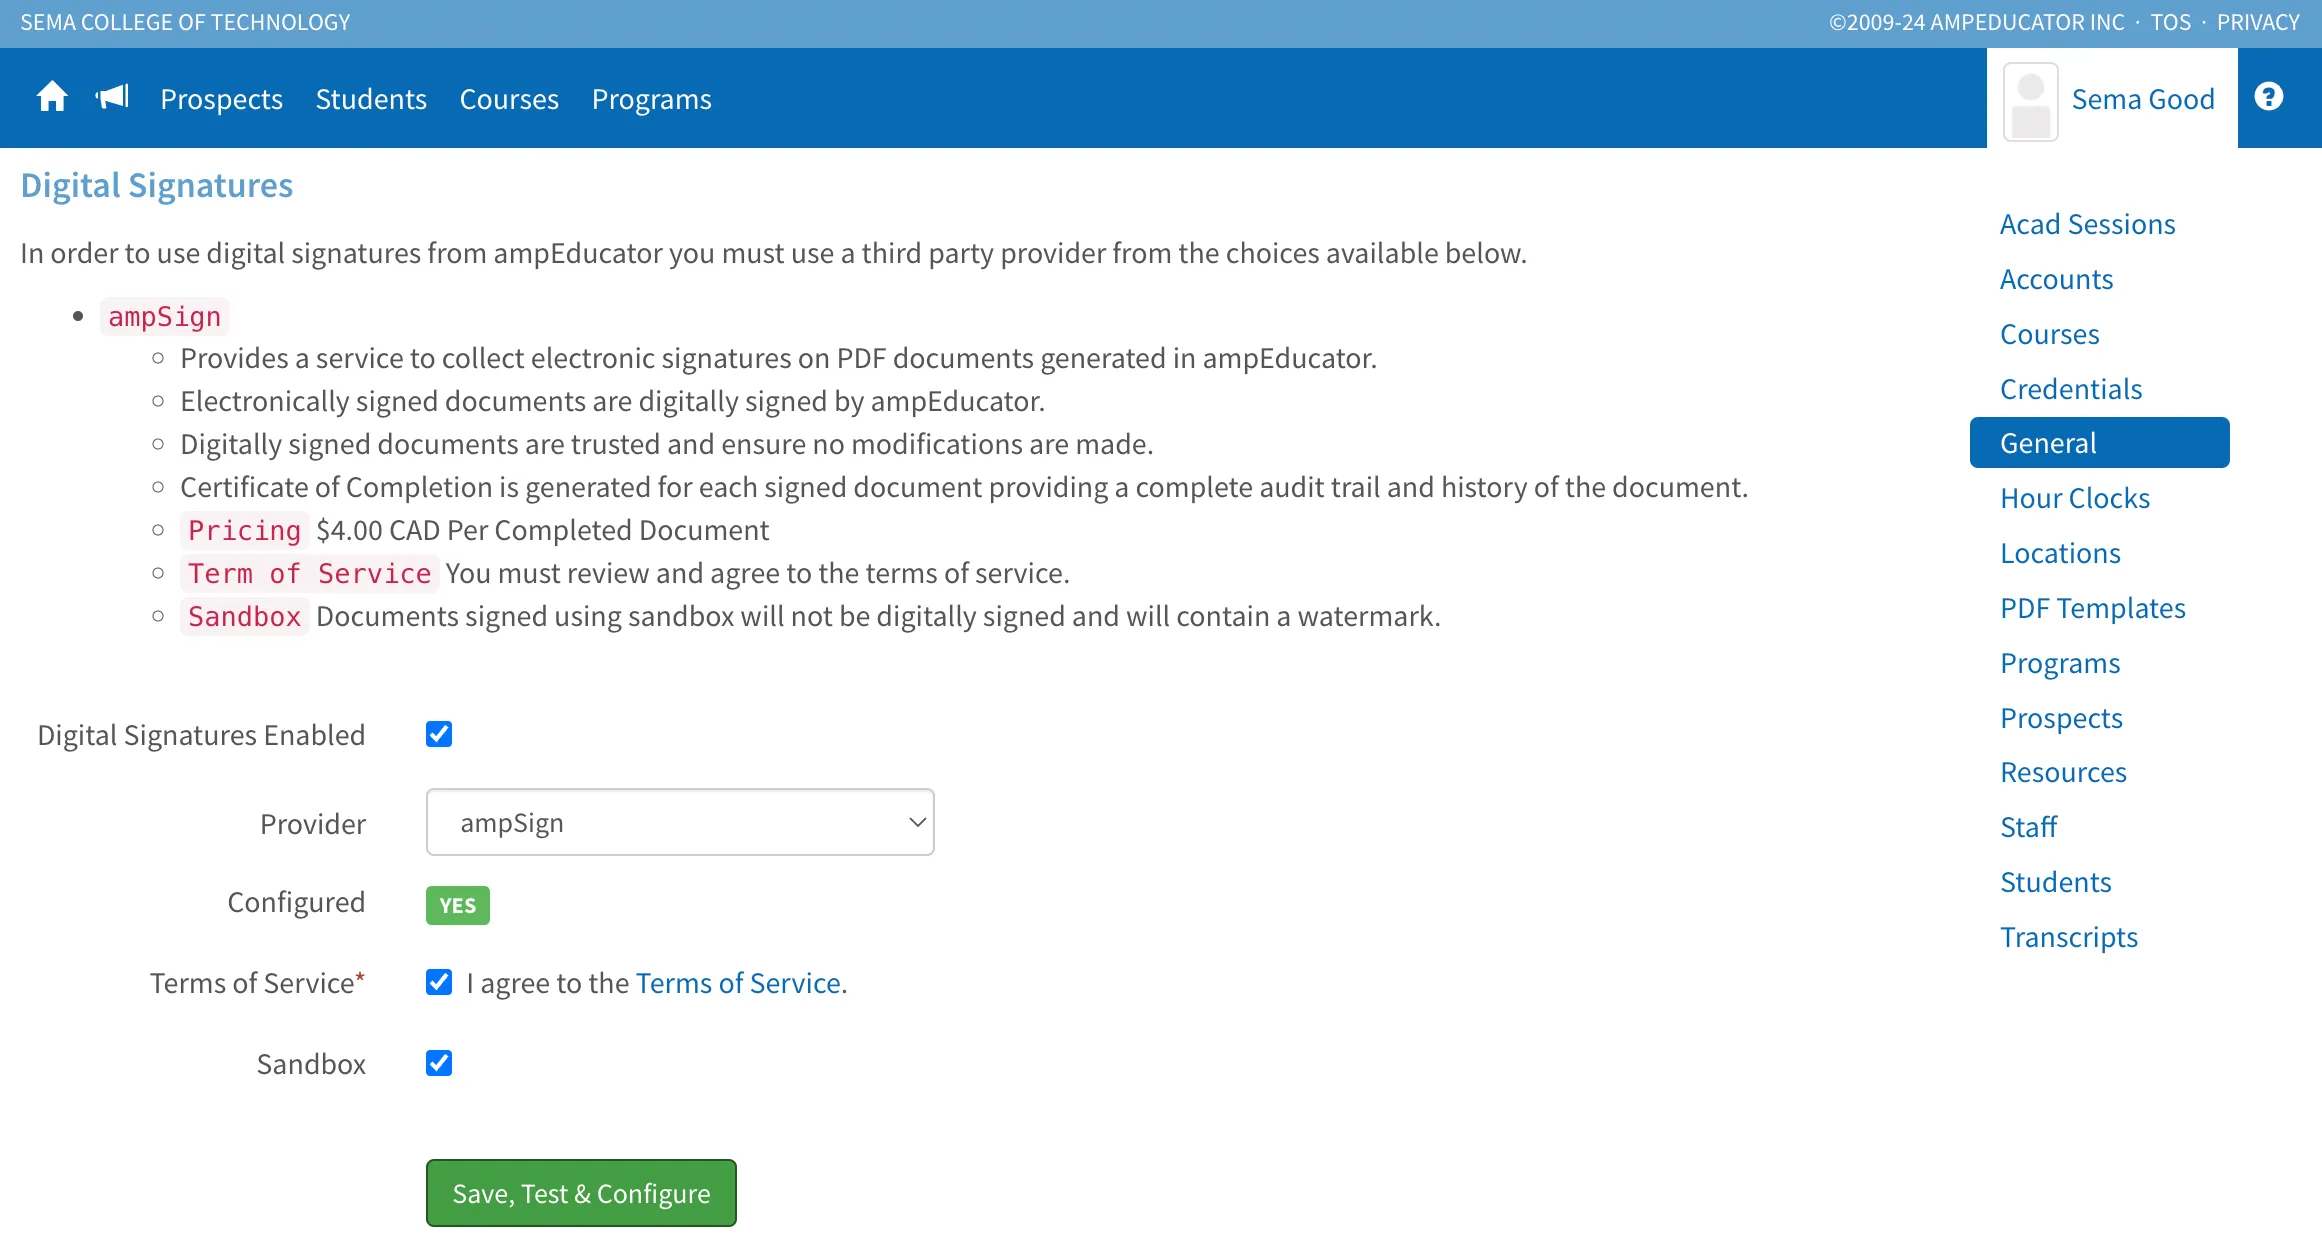Open Hour Clocks in the sidebar

click(2075, 498)
